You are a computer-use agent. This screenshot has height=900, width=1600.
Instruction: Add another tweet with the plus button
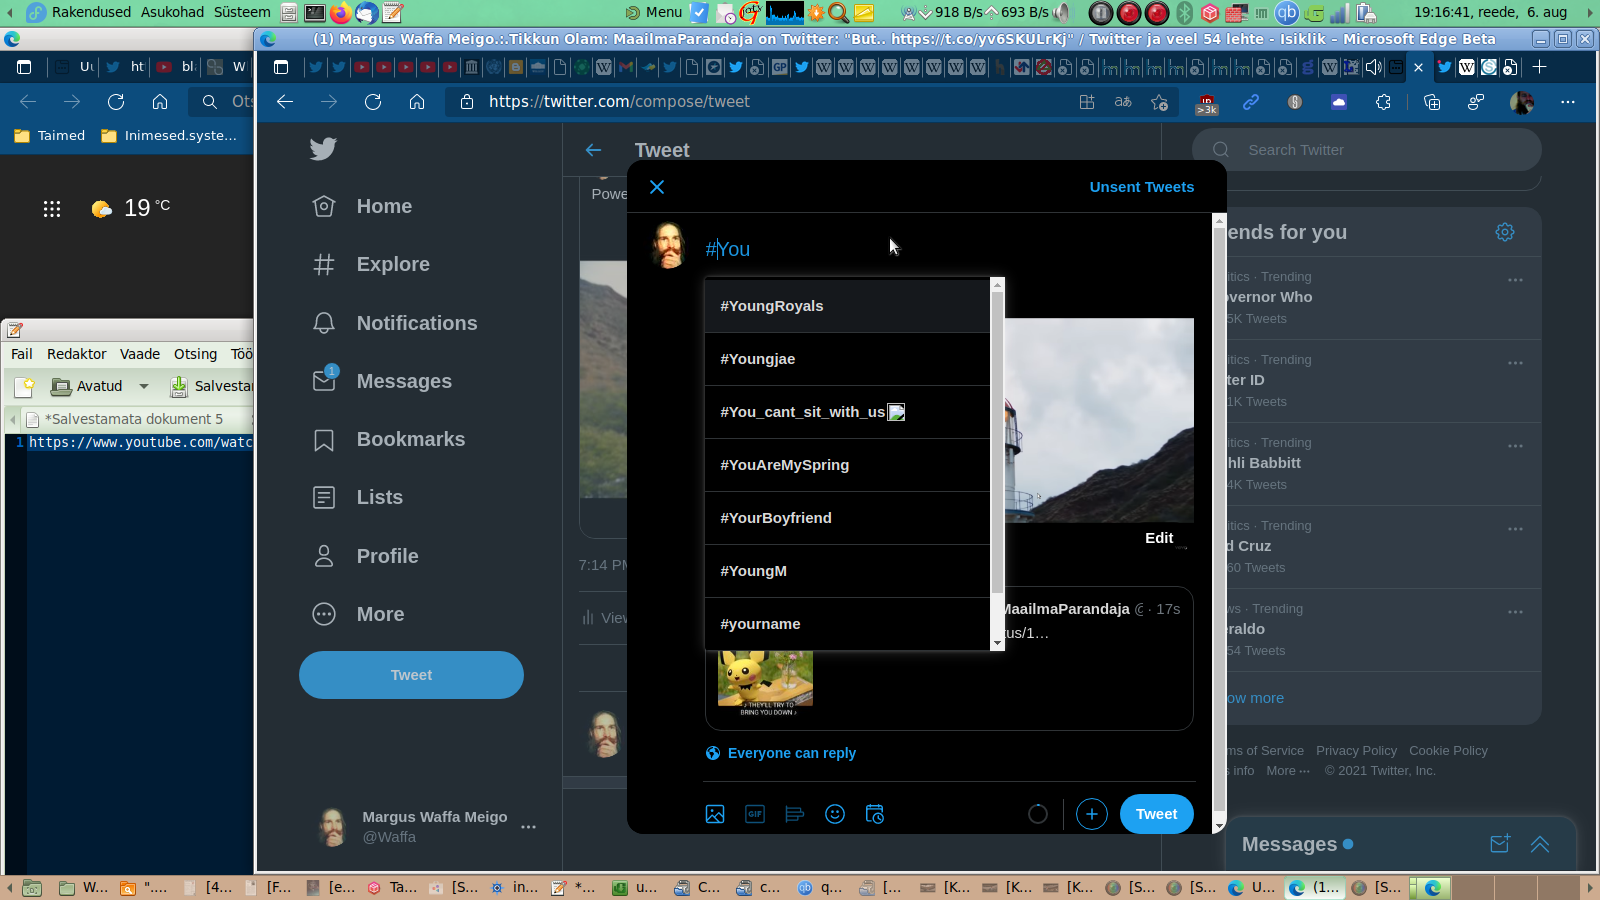coord(1092,814)
